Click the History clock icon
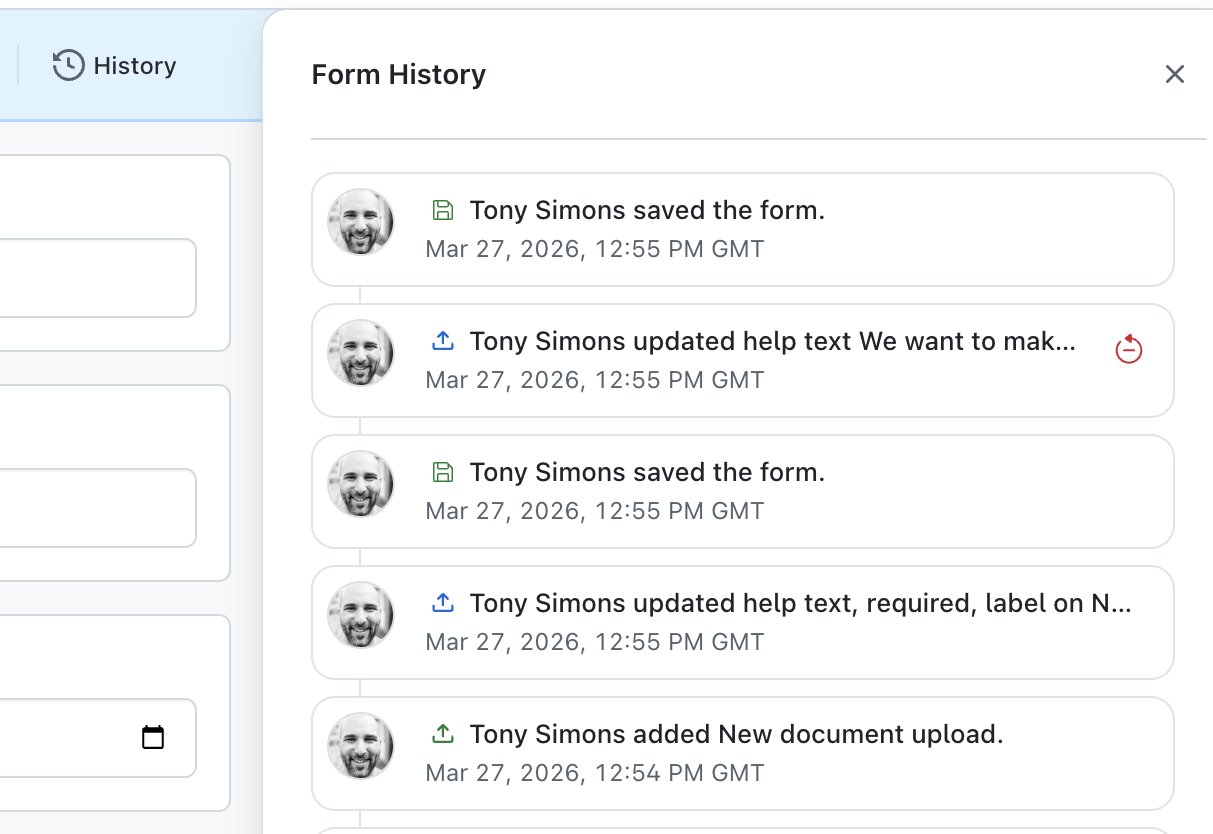The image size is (1213, 834). pos(68,65)
